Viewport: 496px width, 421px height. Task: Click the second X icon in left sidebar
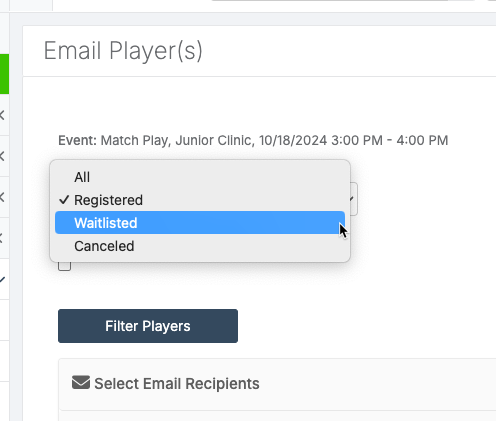[2, 156]
